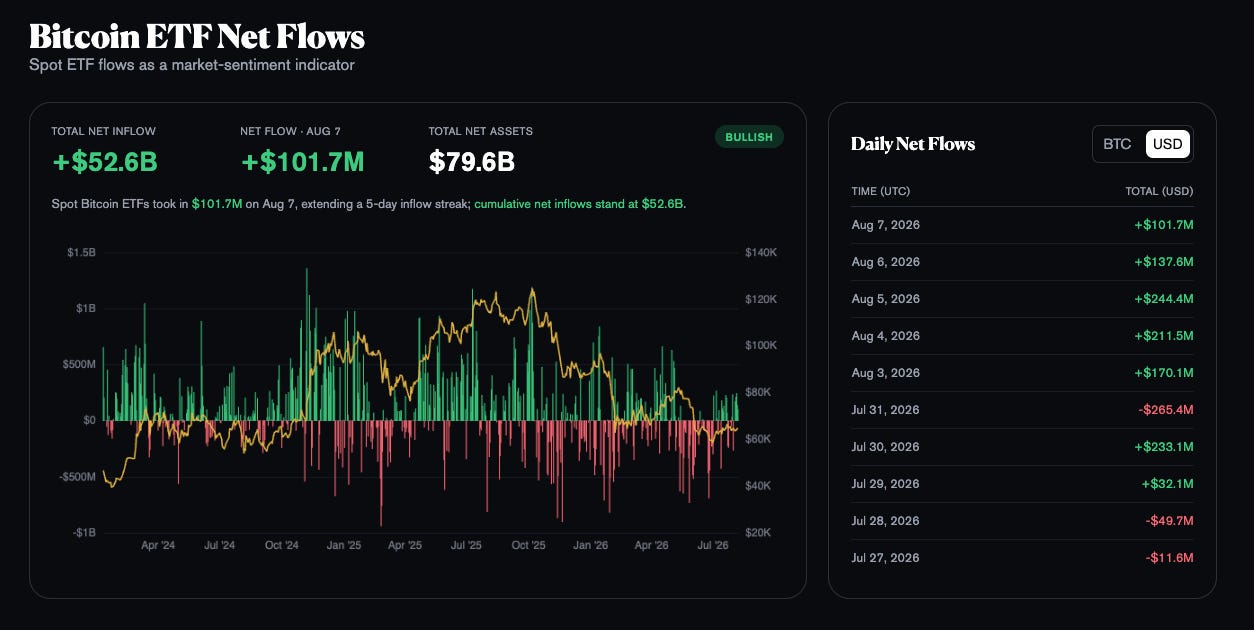
Task: Click the Daily Net Flows panel title
Action: pyautogui.click(x=913, y=144)
